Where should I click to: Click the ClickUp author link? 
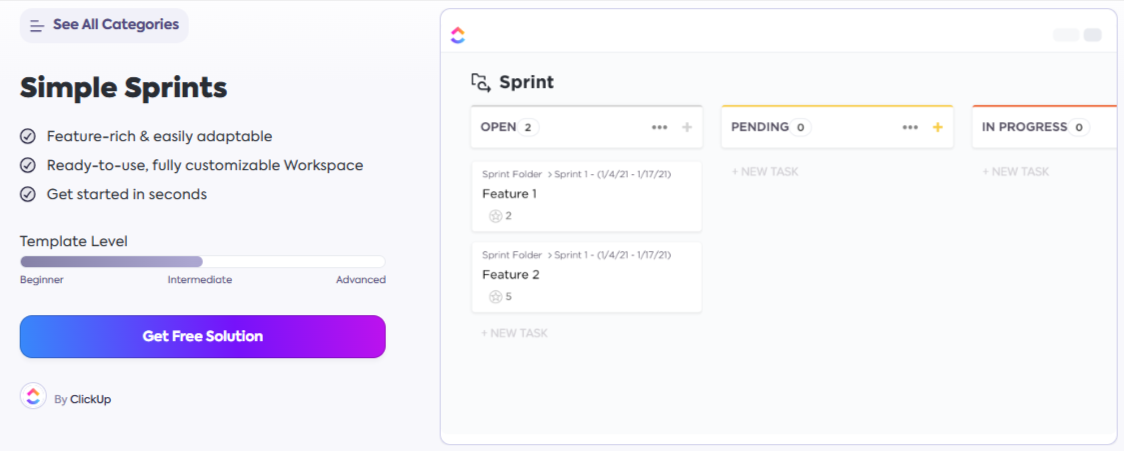point(90,399)
